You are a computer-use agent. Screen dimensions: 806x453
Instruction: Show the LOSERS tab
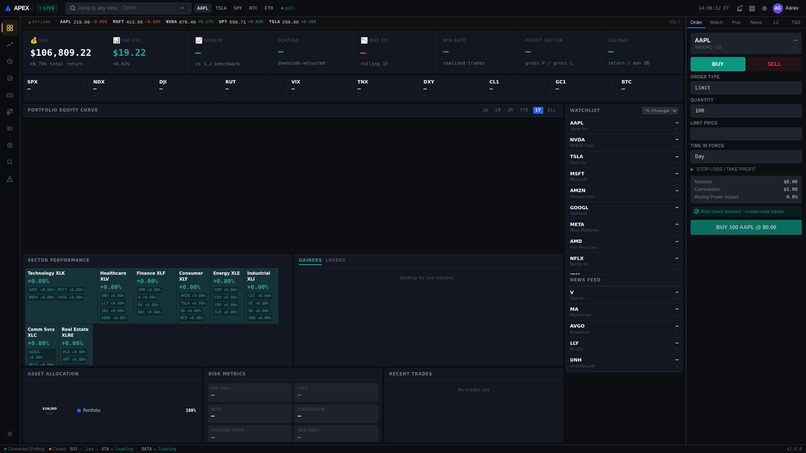[335, 260]
